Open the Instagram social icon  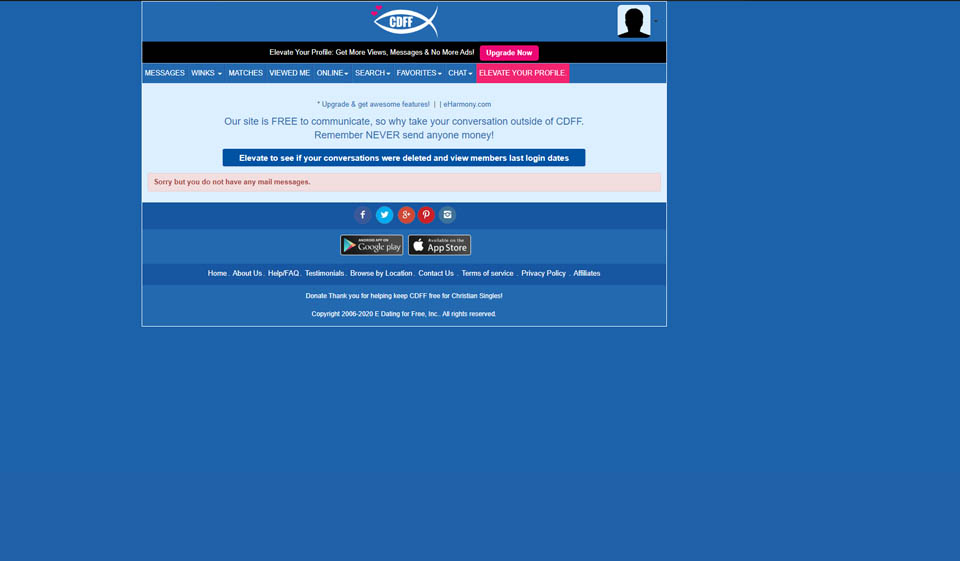[x=447, y=215]
